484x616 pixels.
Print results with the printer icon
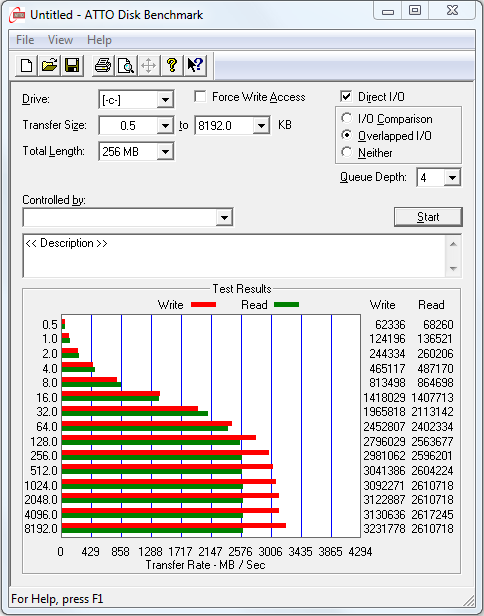pos(103,65)
